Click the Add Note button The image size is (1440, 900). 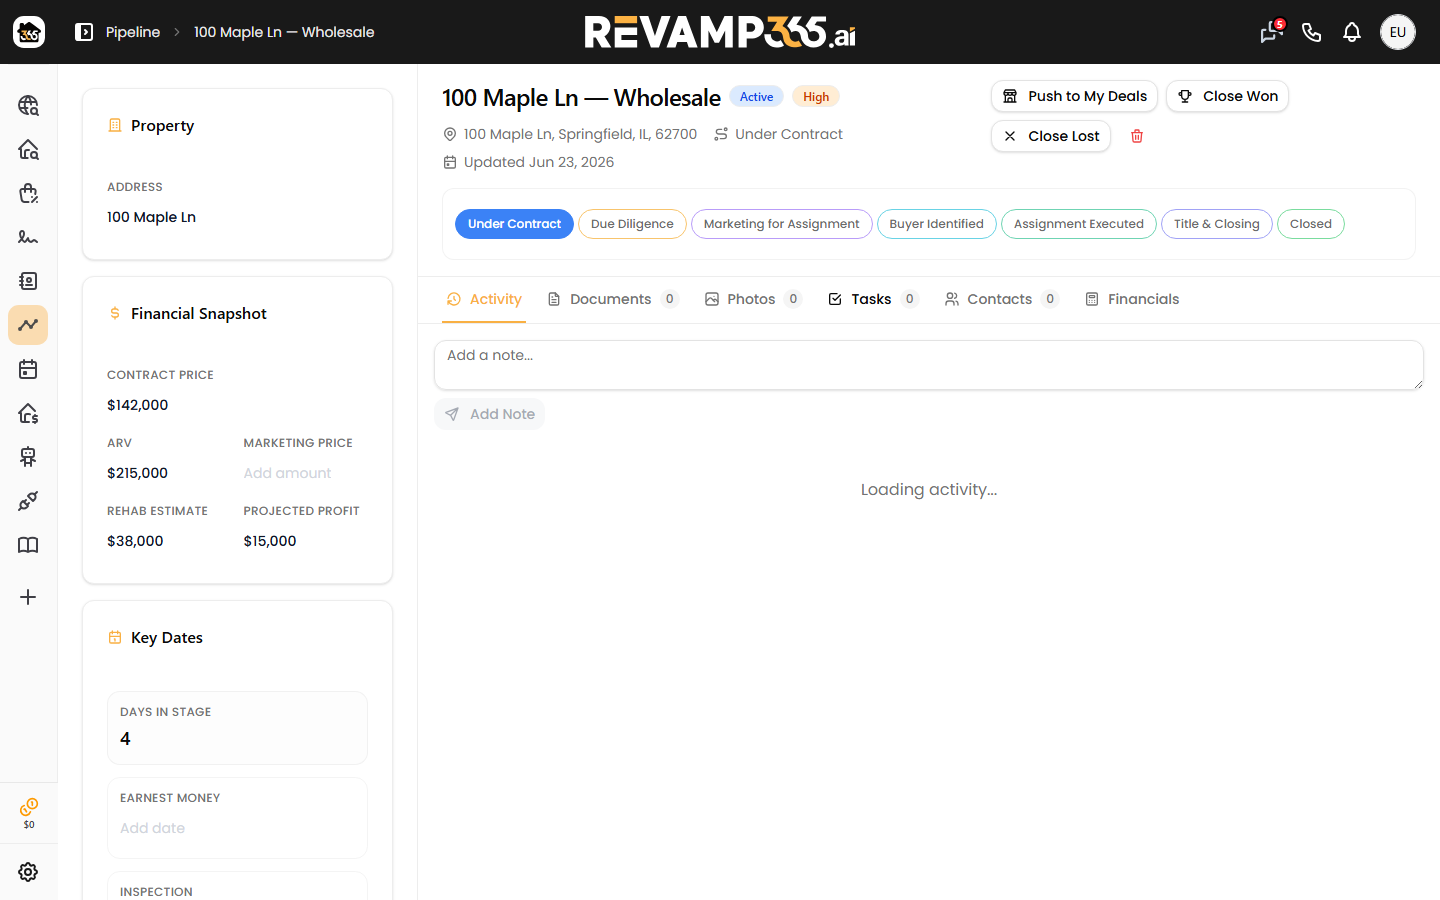[490, 414]
